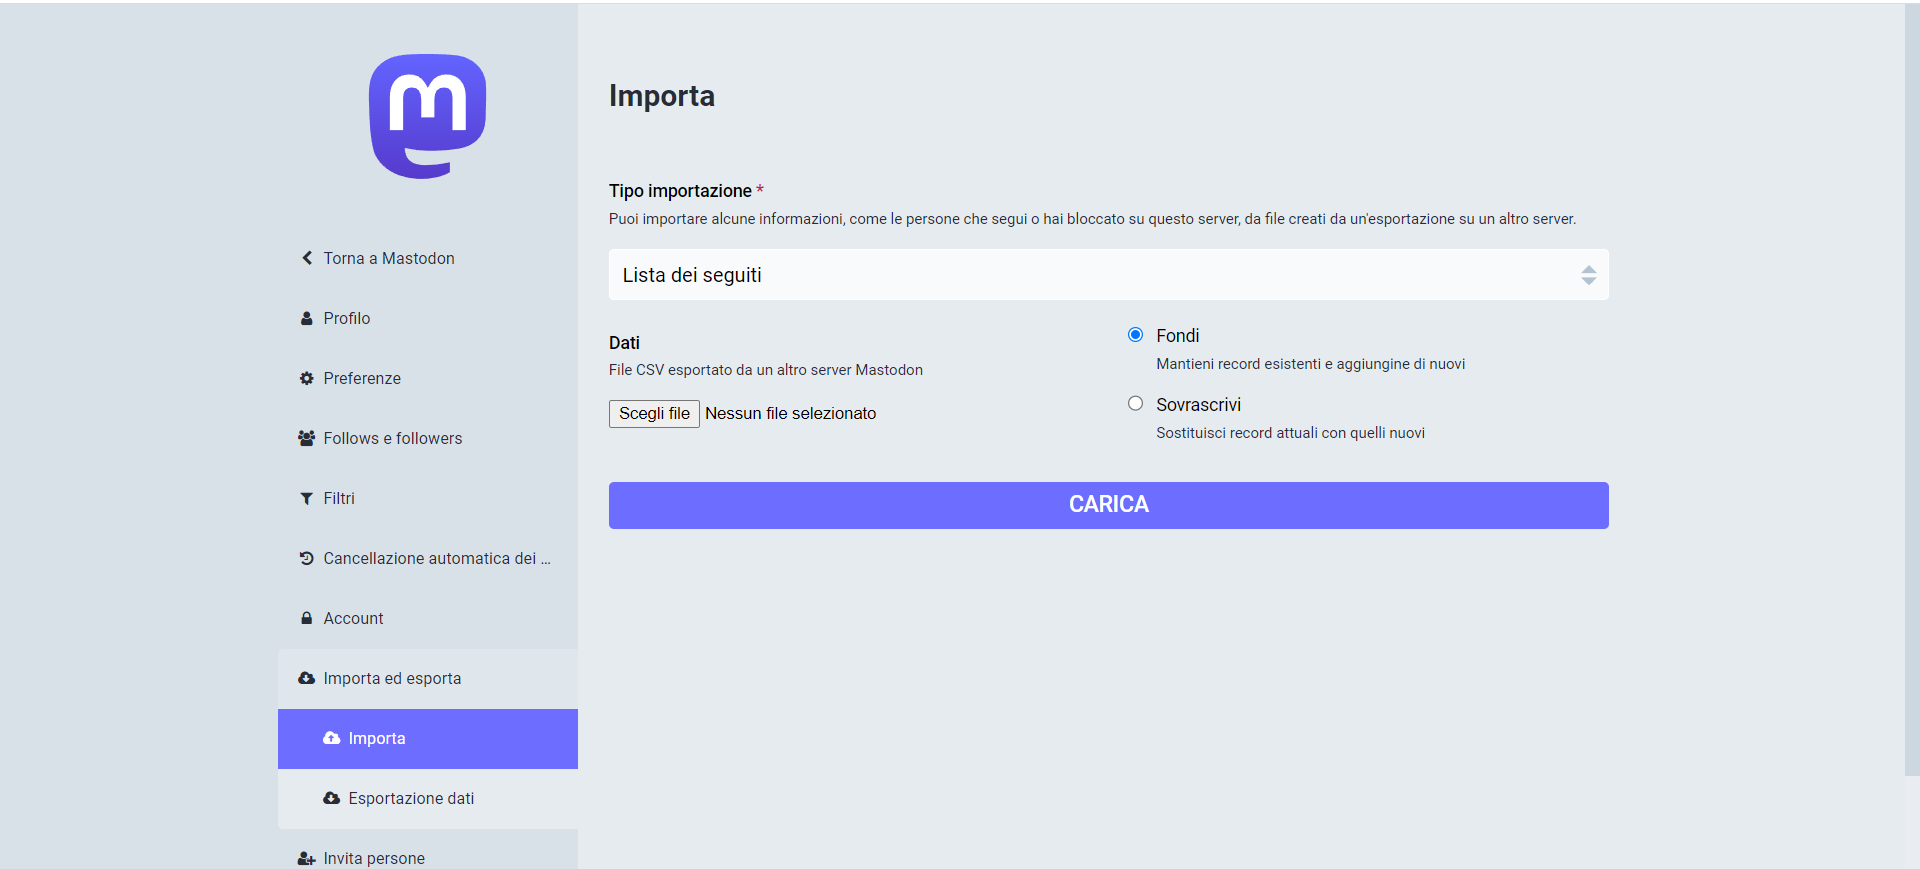Click the Scegli file button
The image size is (1920, 869).
pos(654,414)
